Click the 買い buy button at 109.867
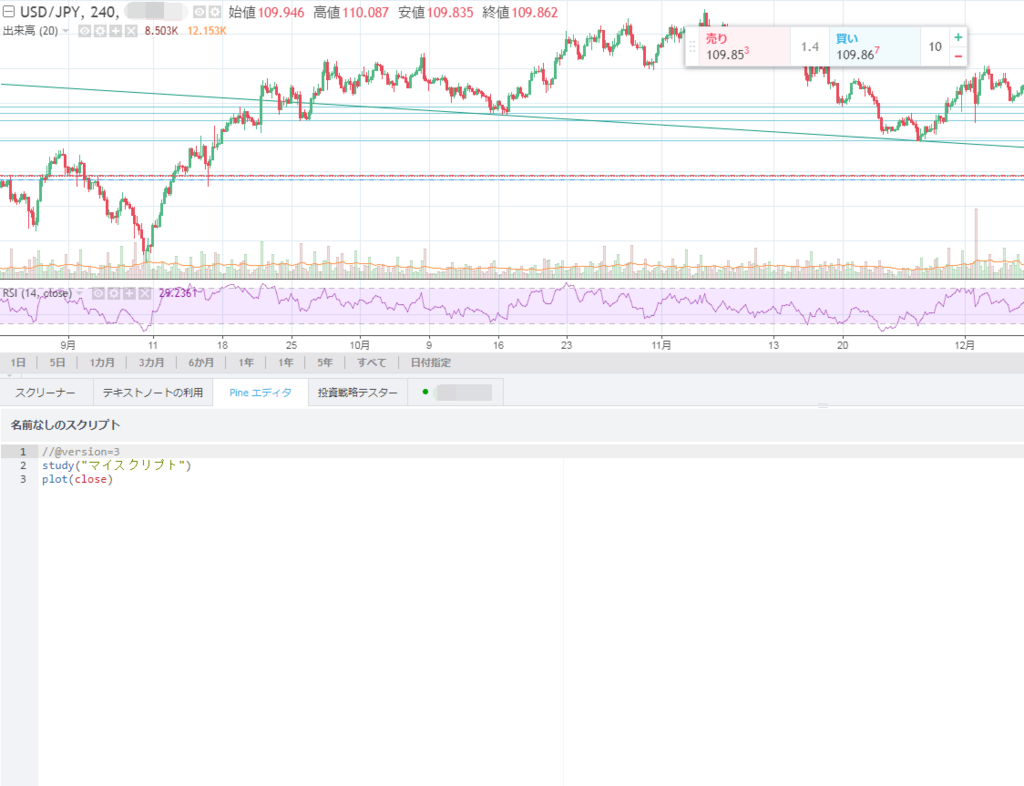This screenshot has height=786, width=1024. coord(875,47)
